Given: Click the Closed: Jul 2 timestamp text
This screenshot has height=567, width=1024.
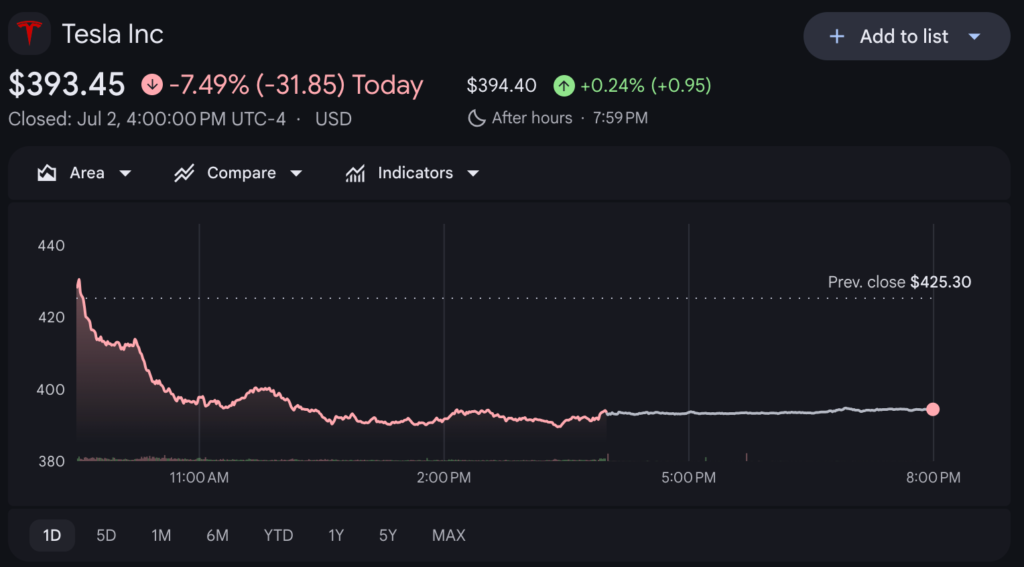Looking at the screenshot, I should point(147,120).
